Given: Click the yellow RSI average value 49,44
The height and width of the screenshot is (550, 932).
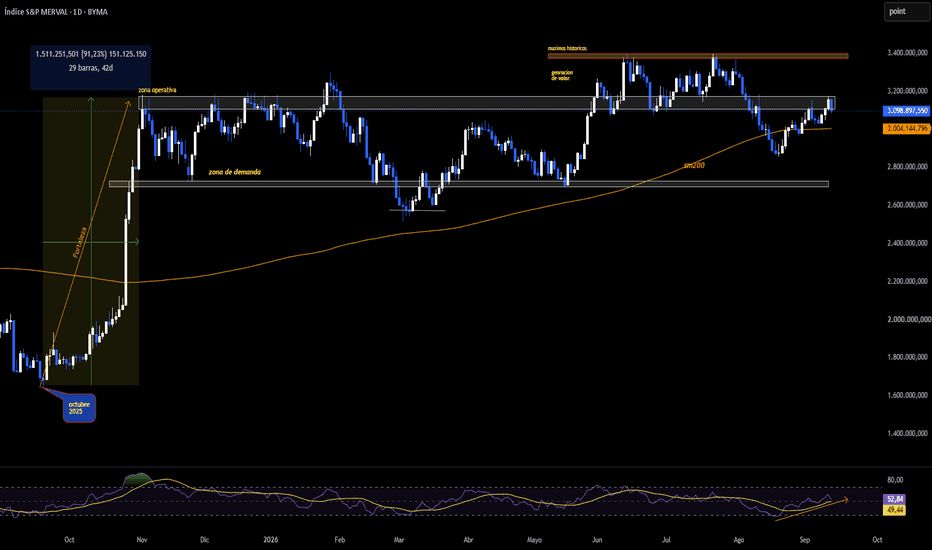Looking at the screenshot, I should pyautogui.click(x=895, y=510).
